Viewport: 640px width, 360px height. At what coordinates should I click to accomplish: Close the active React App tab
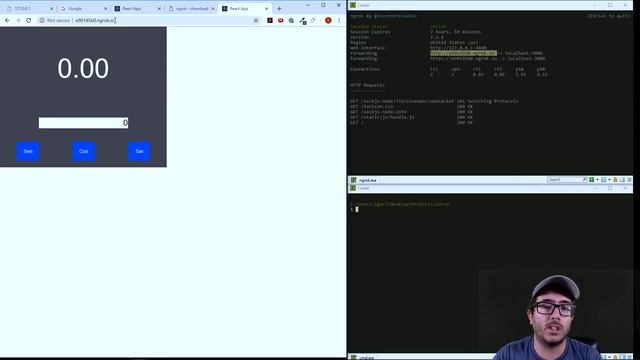point(267,9)
